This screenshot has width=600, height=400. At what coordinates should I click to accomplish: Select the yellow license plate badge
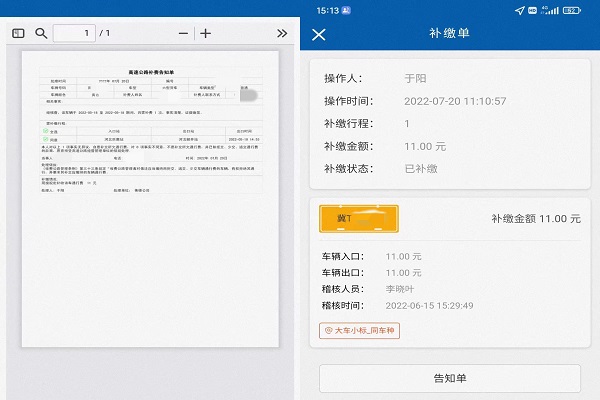click(x=358, y=218)
